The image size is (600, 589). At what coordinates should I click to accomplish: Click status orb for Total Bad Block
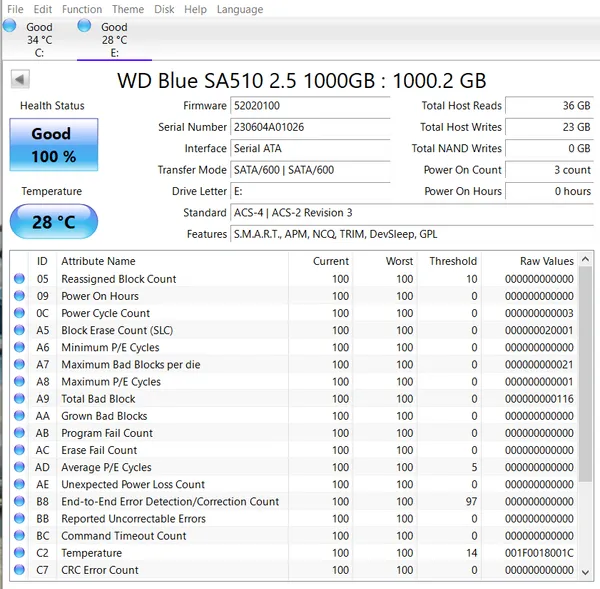[x=19, y=398]
